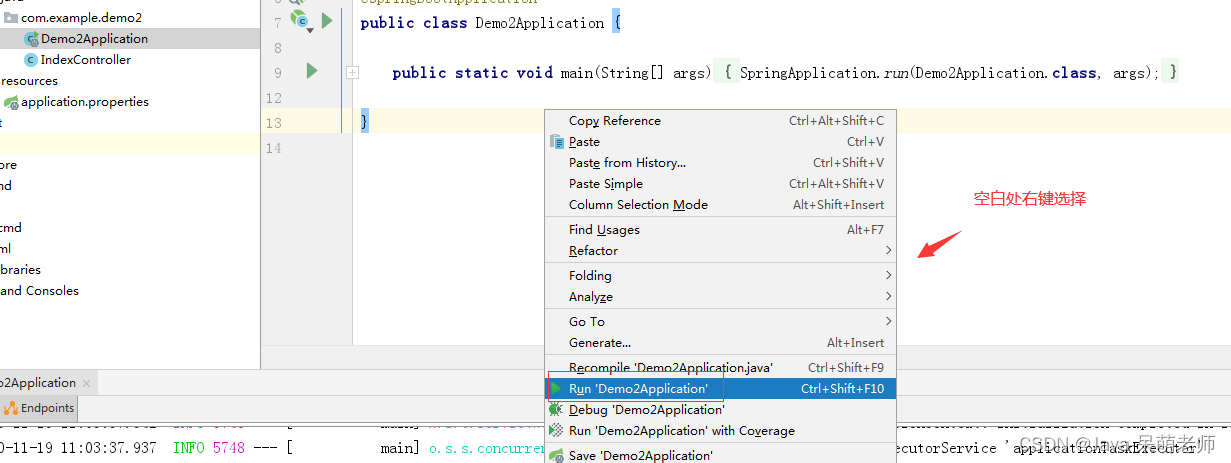Expand the Go To submenu arrow
Image resolution: width=1231 pixels, height=463 pixels.
[888, 321]
